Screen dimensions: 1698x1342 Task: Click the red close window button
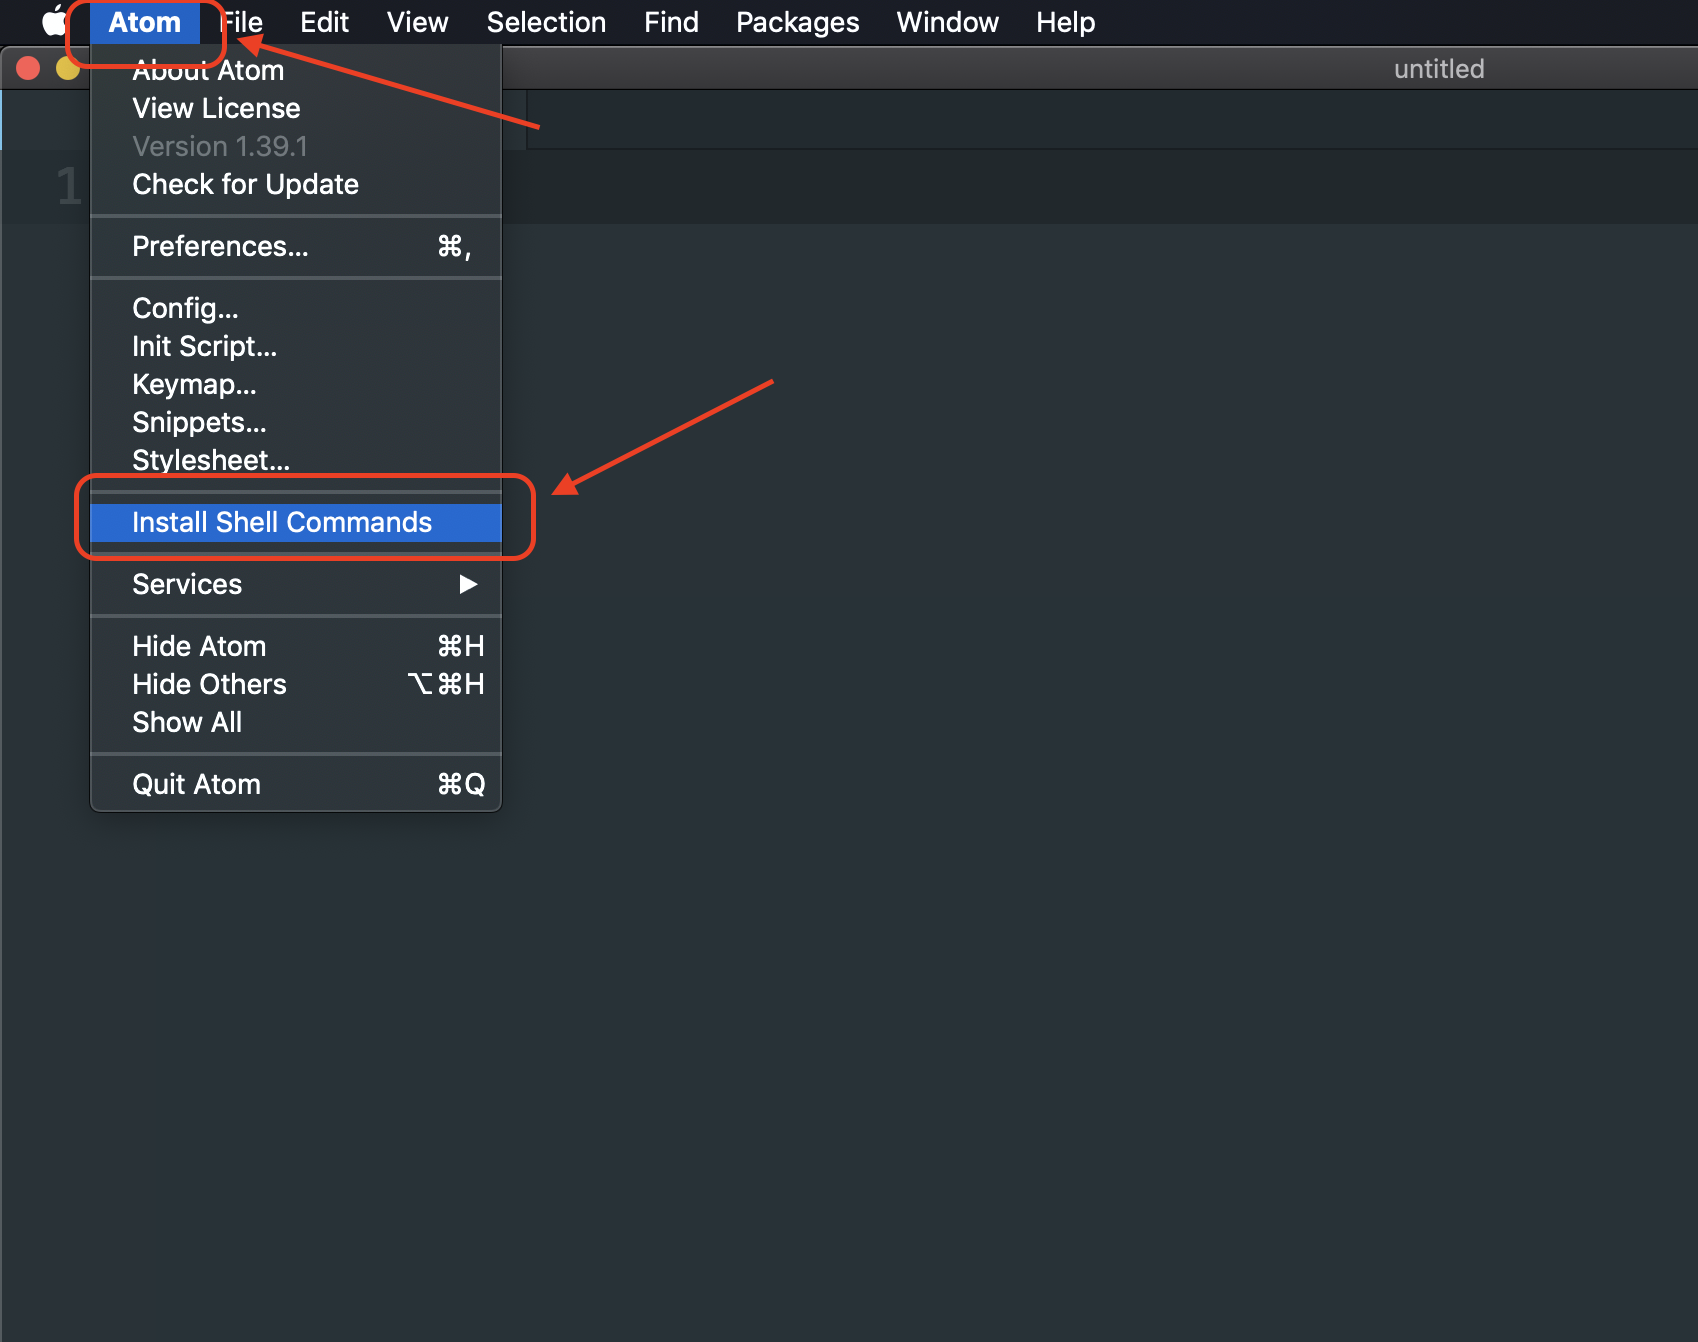point(28,68)
